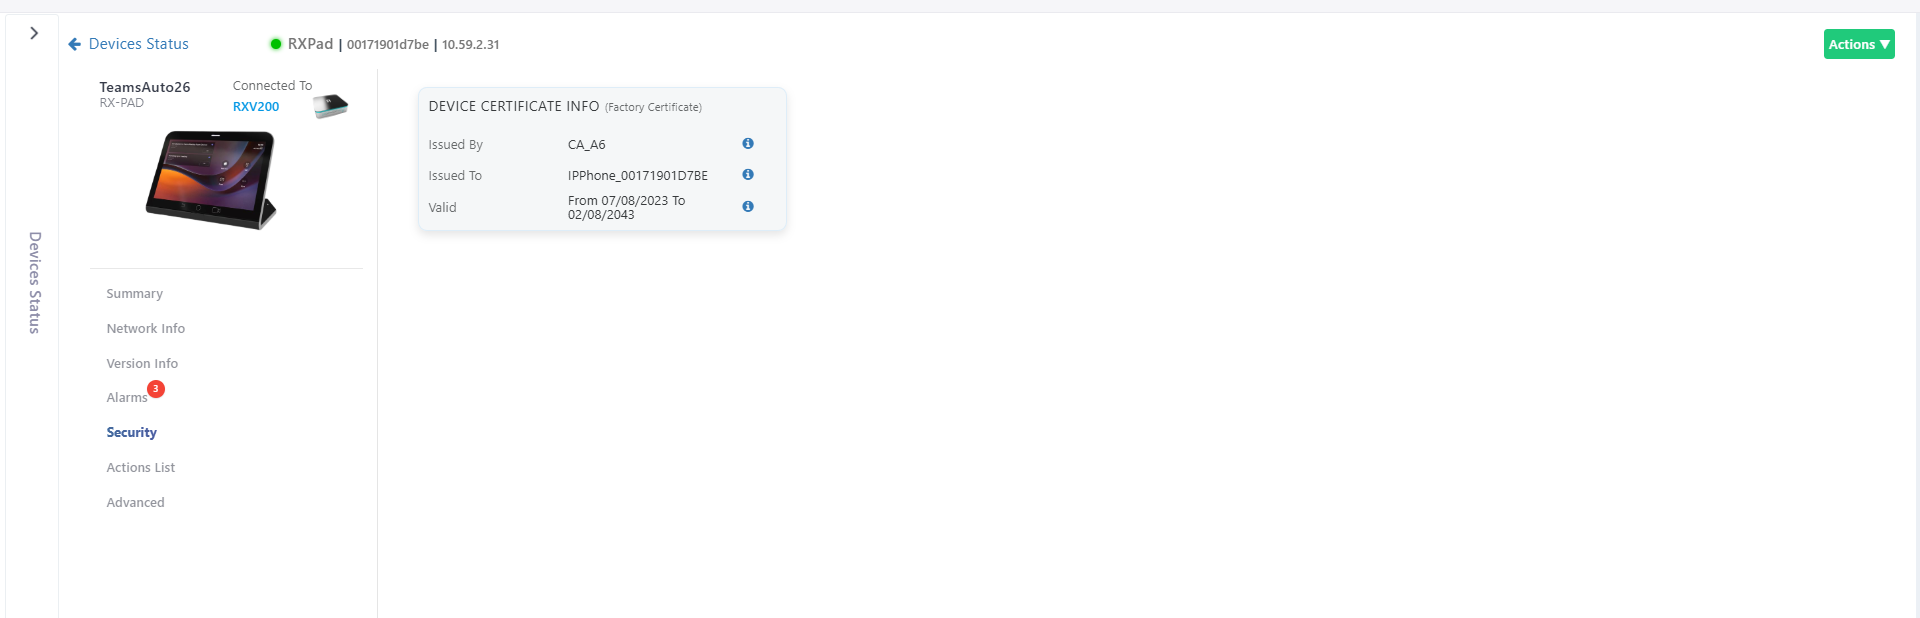Click info icon next to Issued By
The image size is (1920, 618).
(x=748, y=144)
